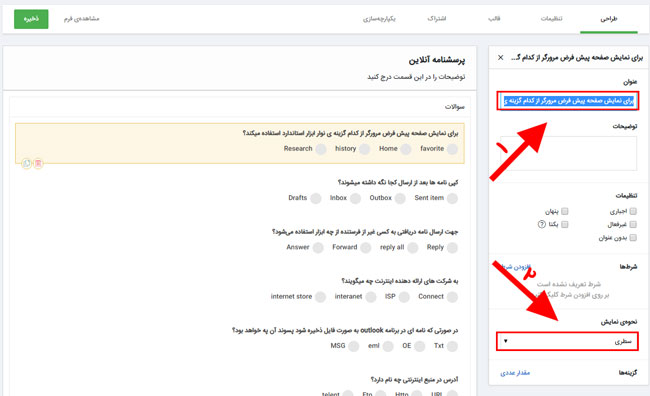Select the question about email copies after sending
The image size is (650, 396).
pos(398,182)
